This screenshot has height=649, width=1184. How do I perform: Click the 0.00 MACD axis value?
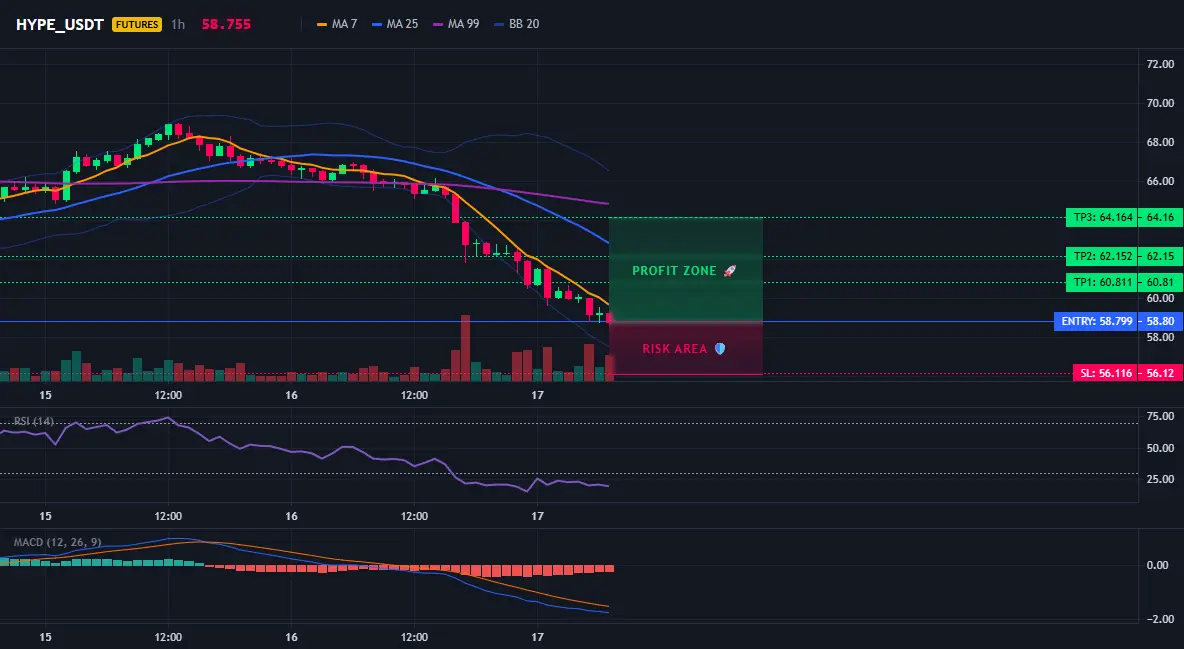[1158, 565]
